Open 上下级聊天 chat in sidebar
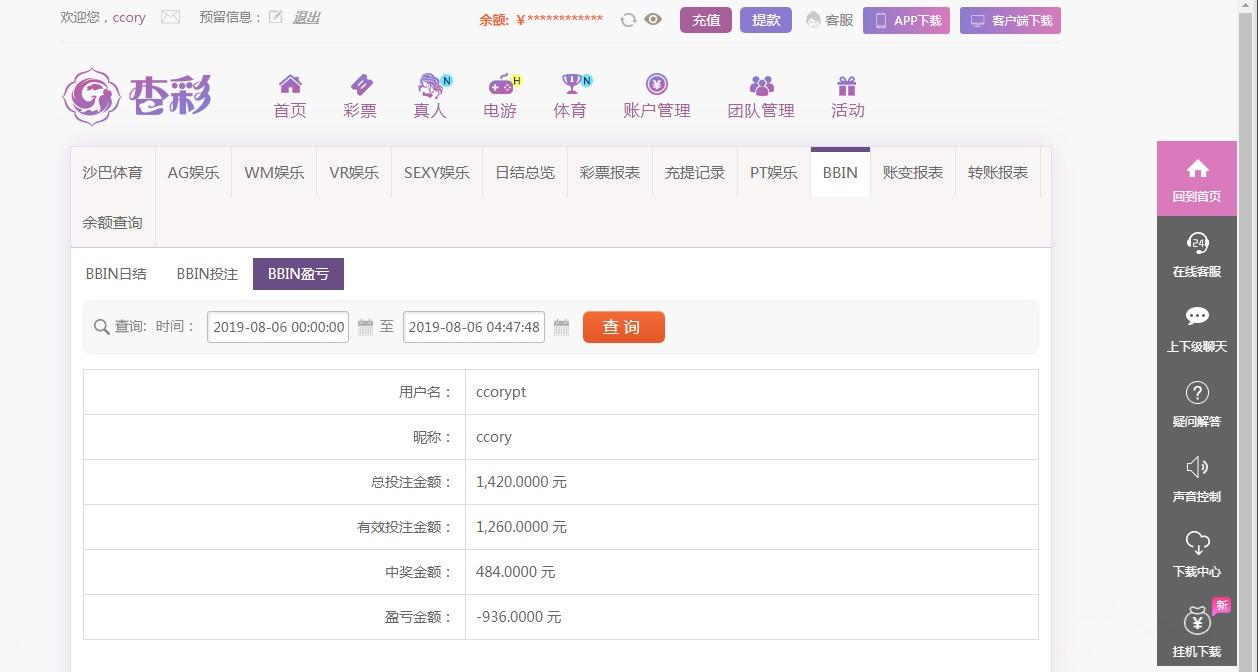The image size is (1258, 672). click(1197, 329)
